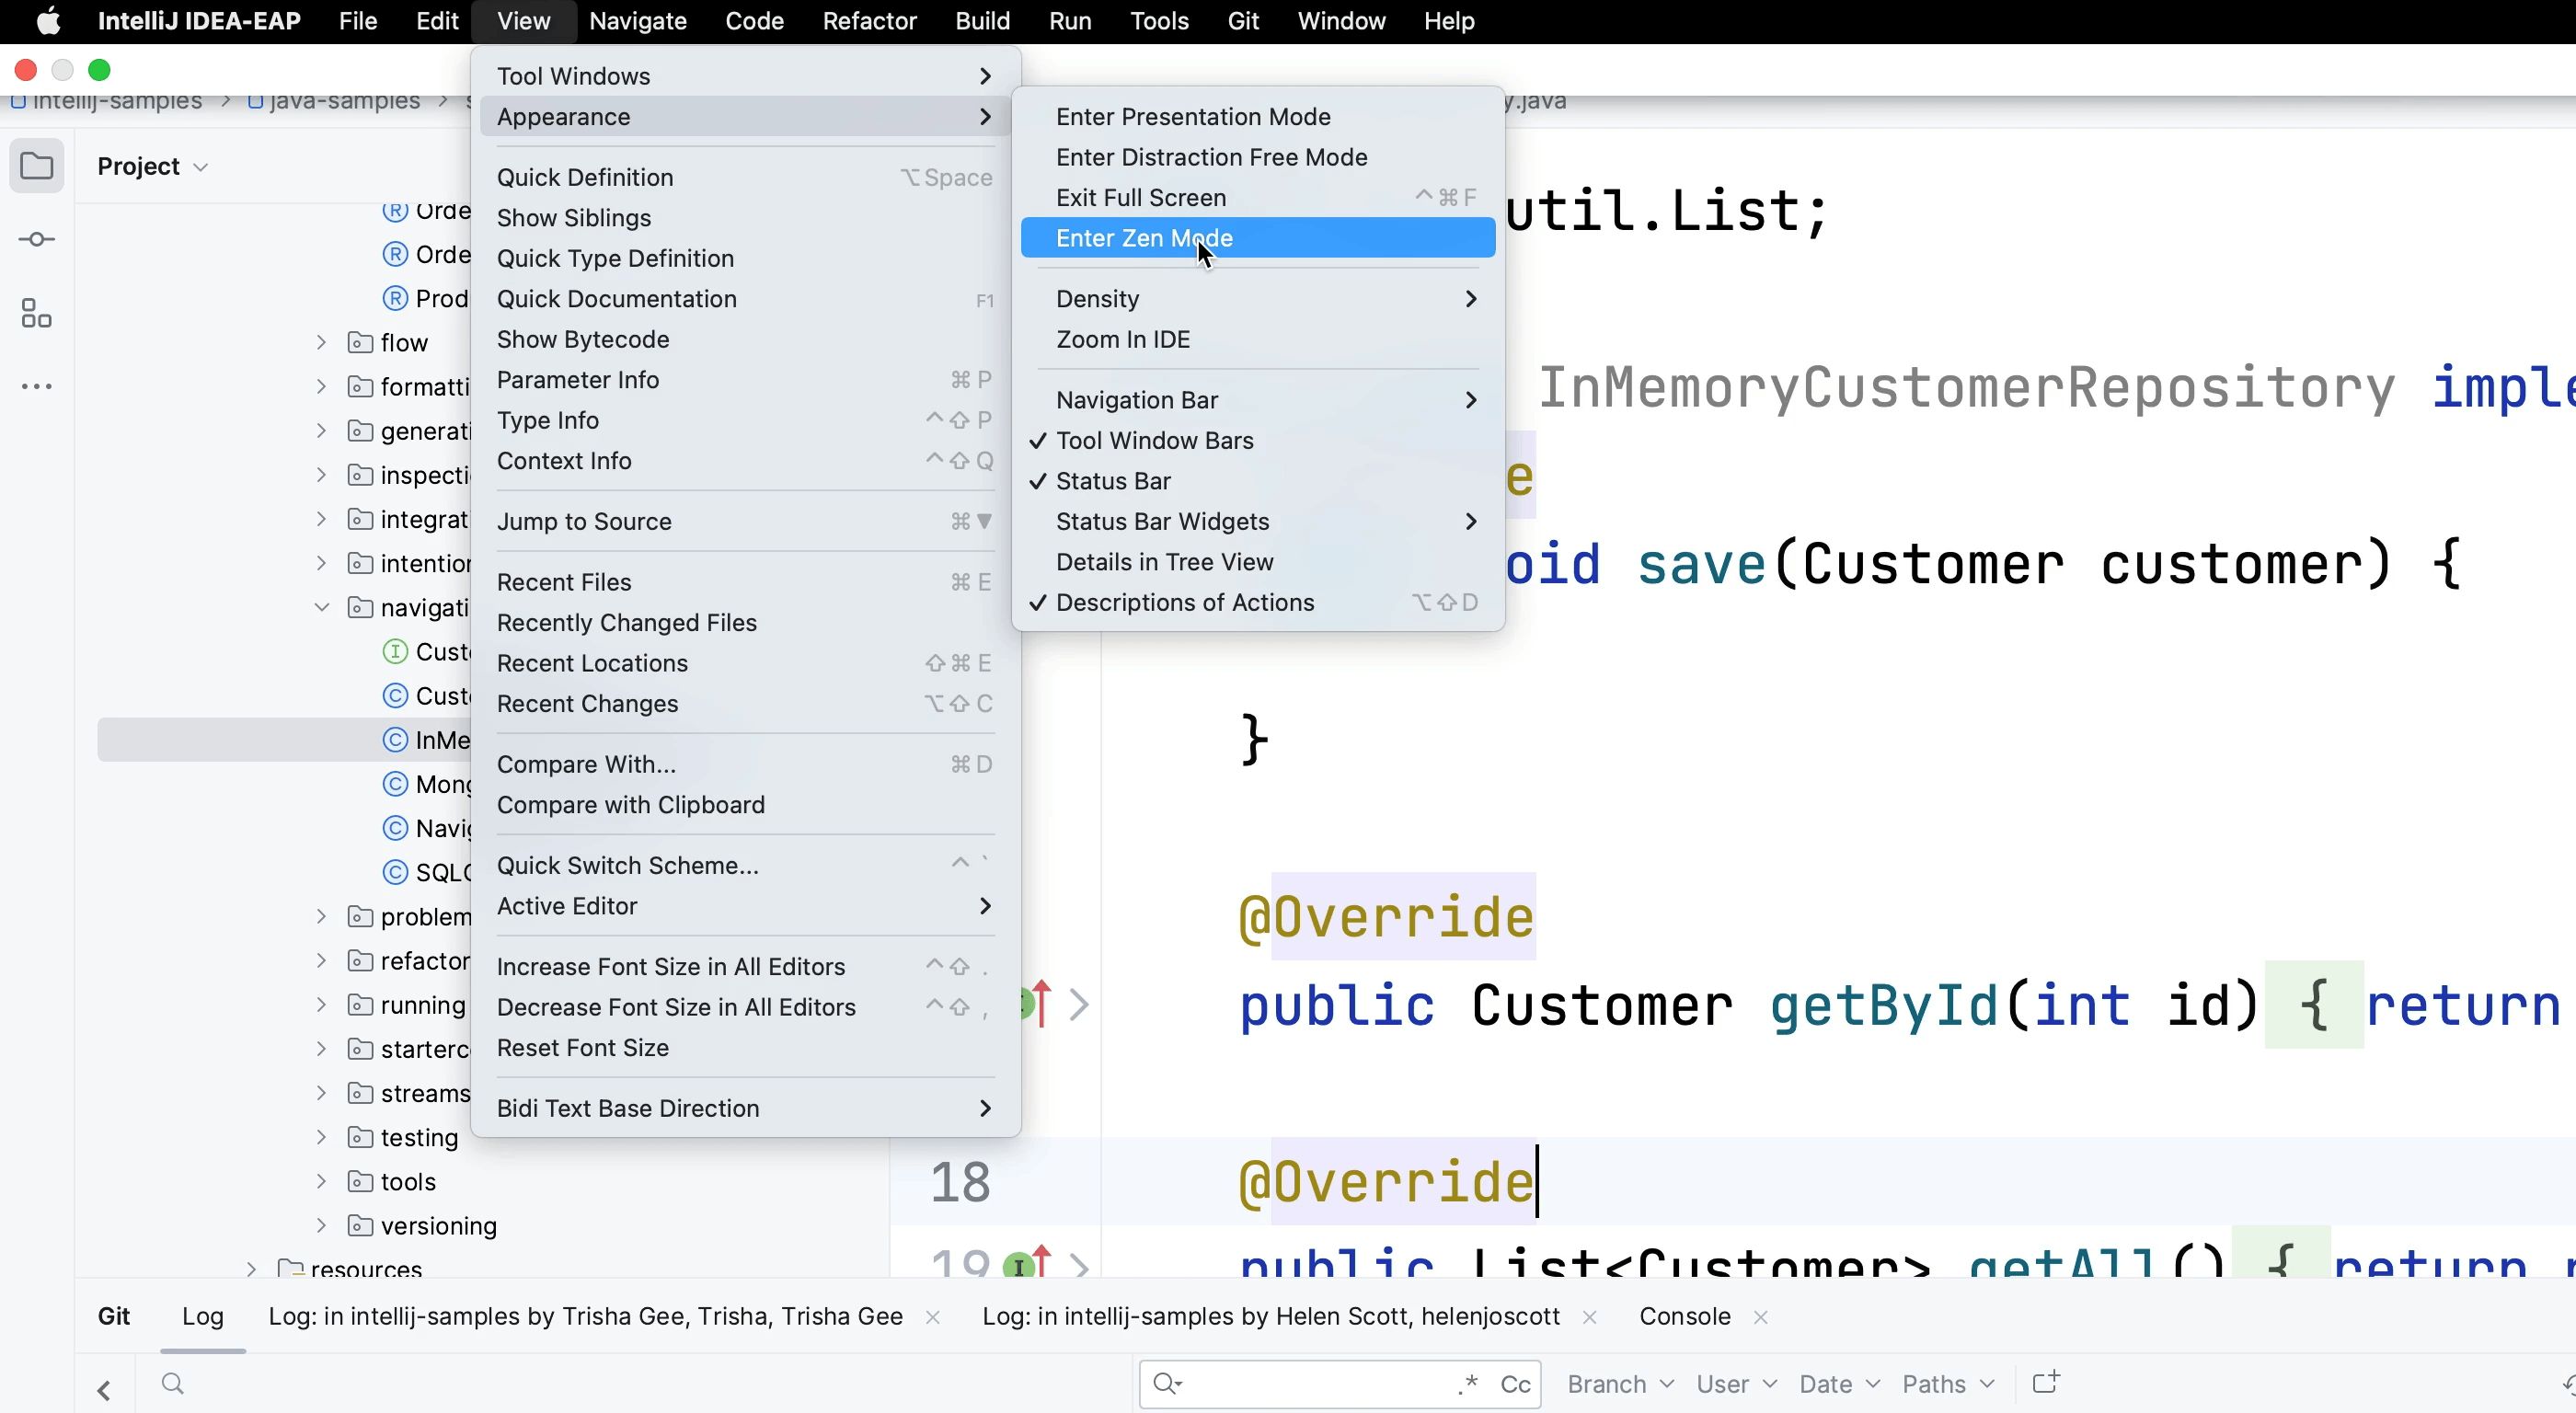Expand the resources folder
The image size is (2576, 1413).
tap(251, 1269)
